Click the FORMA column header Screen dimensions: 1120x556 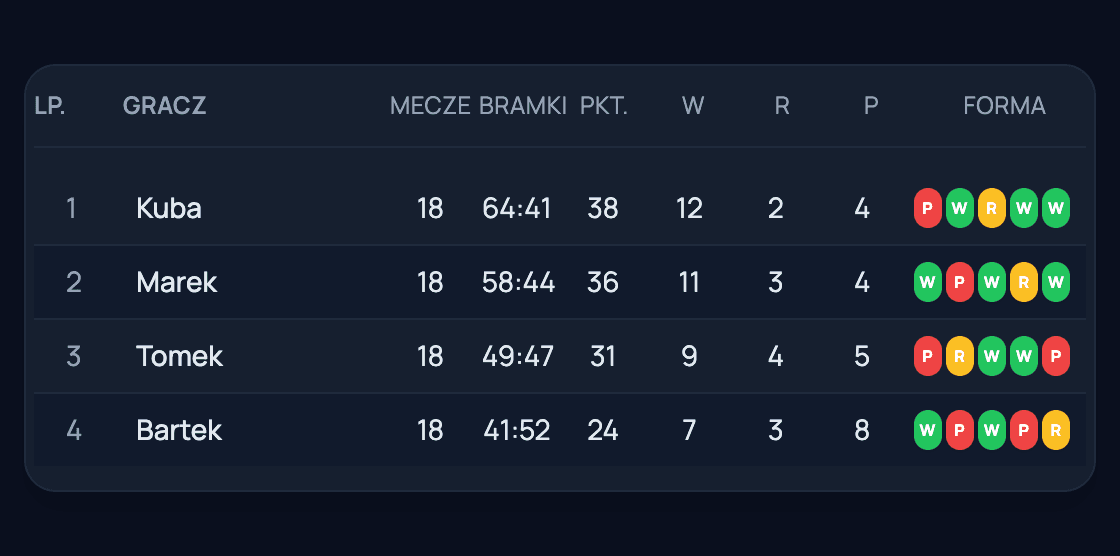1004,106
